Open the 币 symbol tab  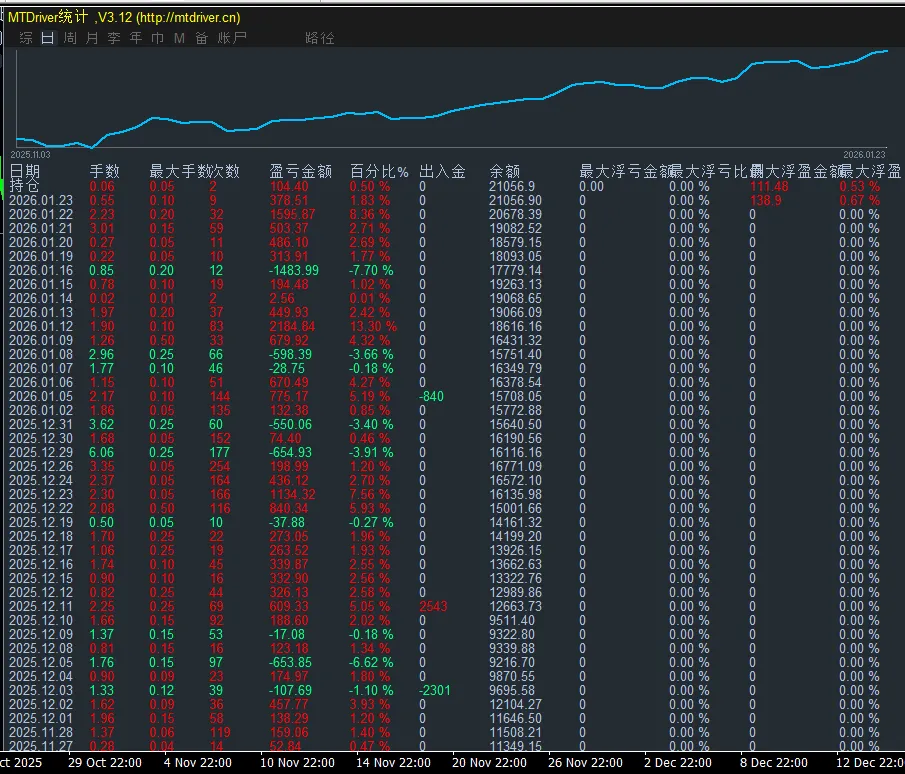[158, 38]
